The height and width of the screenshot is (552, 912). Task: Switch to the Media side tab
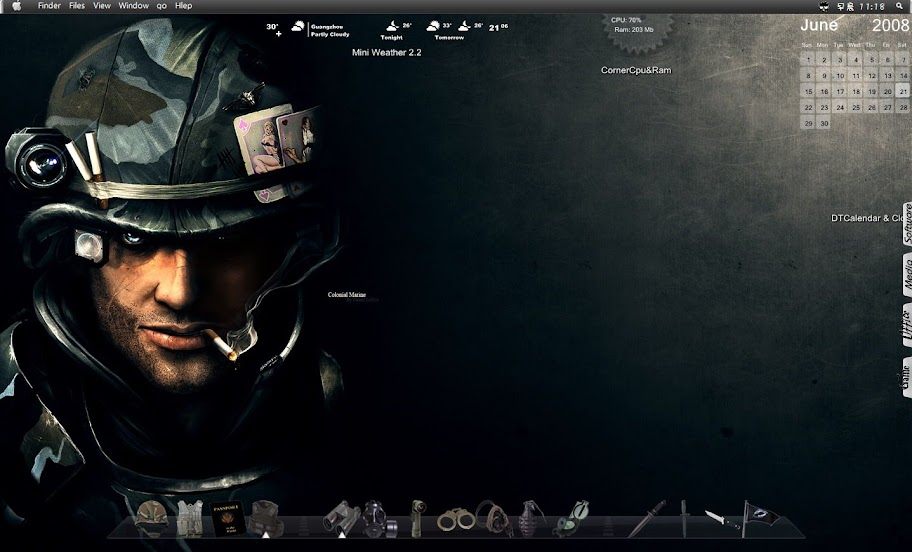(x=907, y=275)
